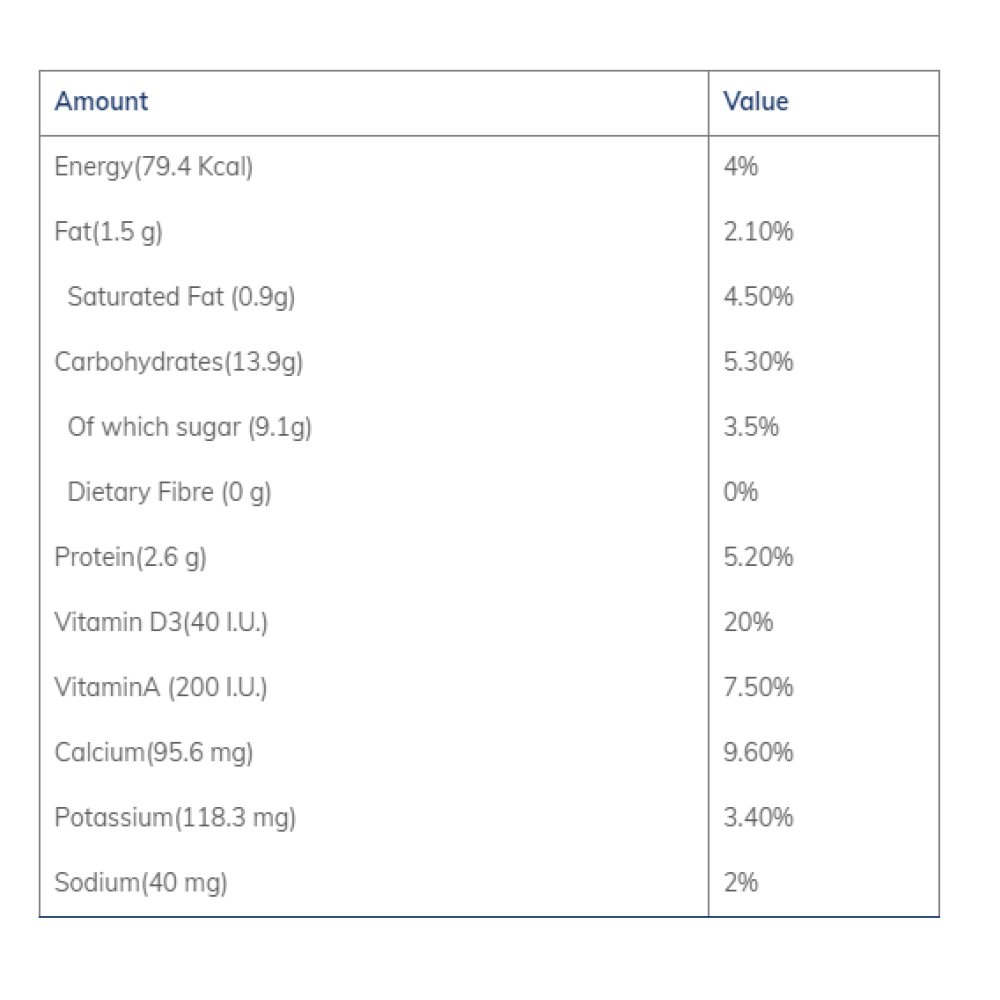
Task: Select the Of which sugar (9.1g) entry
Action: point(190,427)
